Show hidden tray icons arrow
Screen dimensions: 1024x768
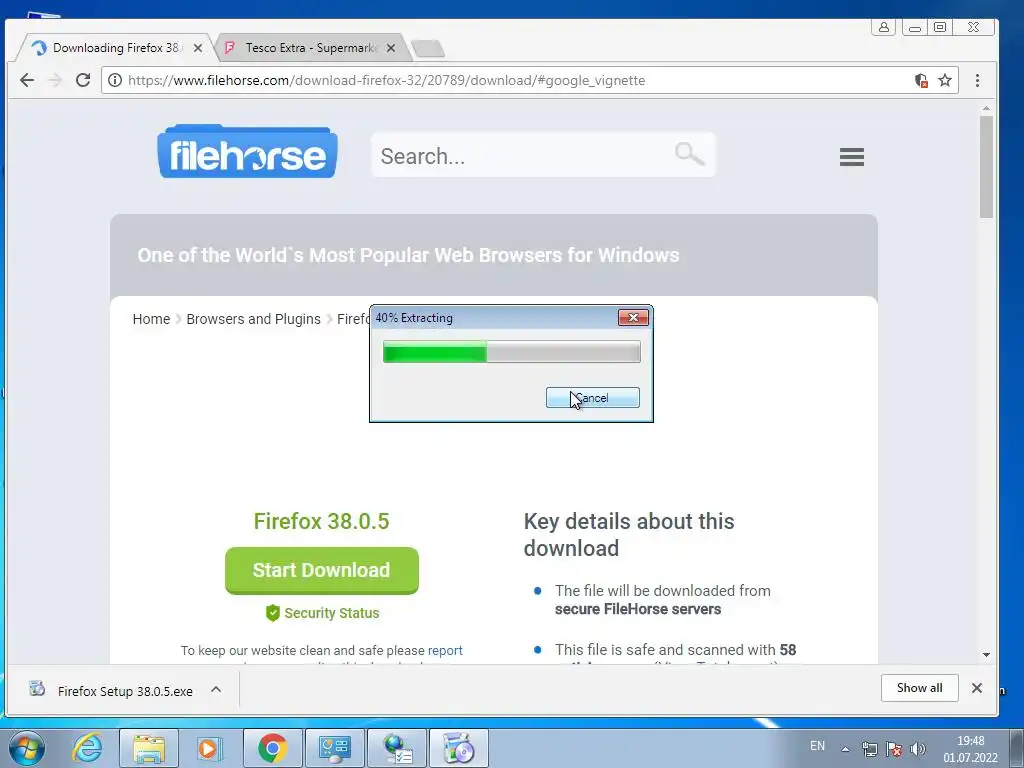(845, 749)
